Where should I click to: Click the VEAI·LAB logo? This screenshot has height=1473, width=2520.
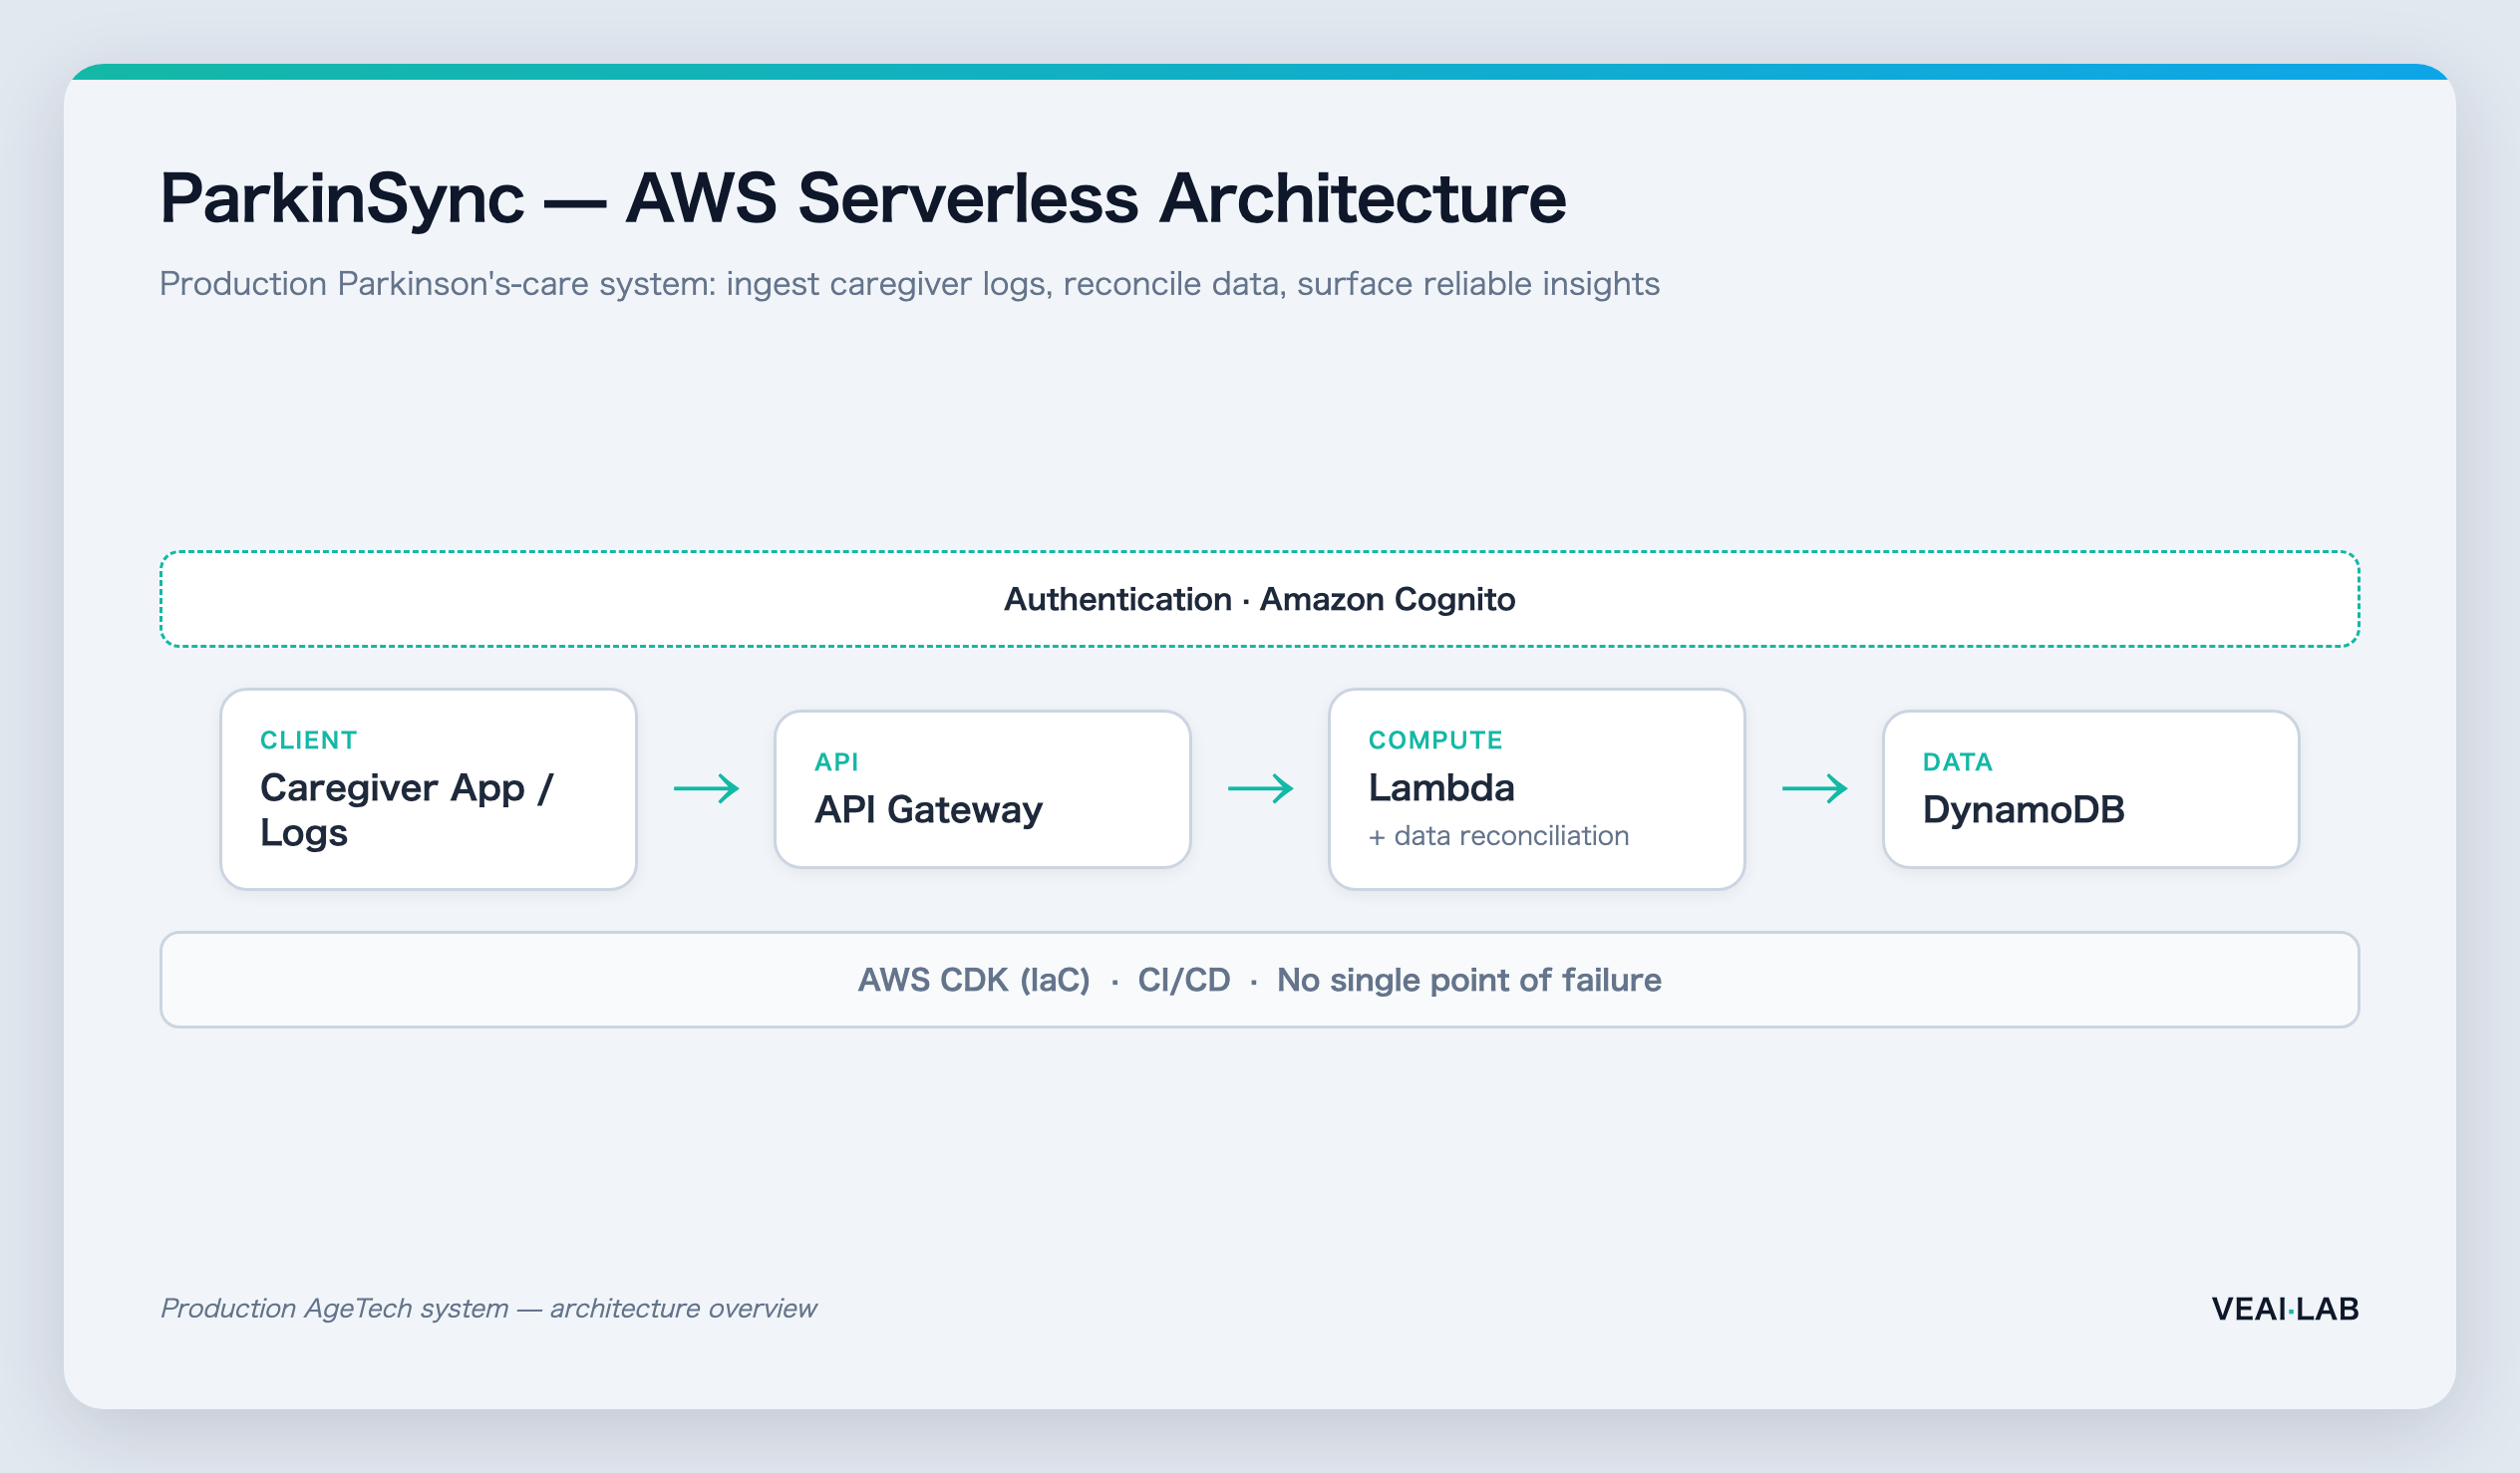[2285, 1308]
